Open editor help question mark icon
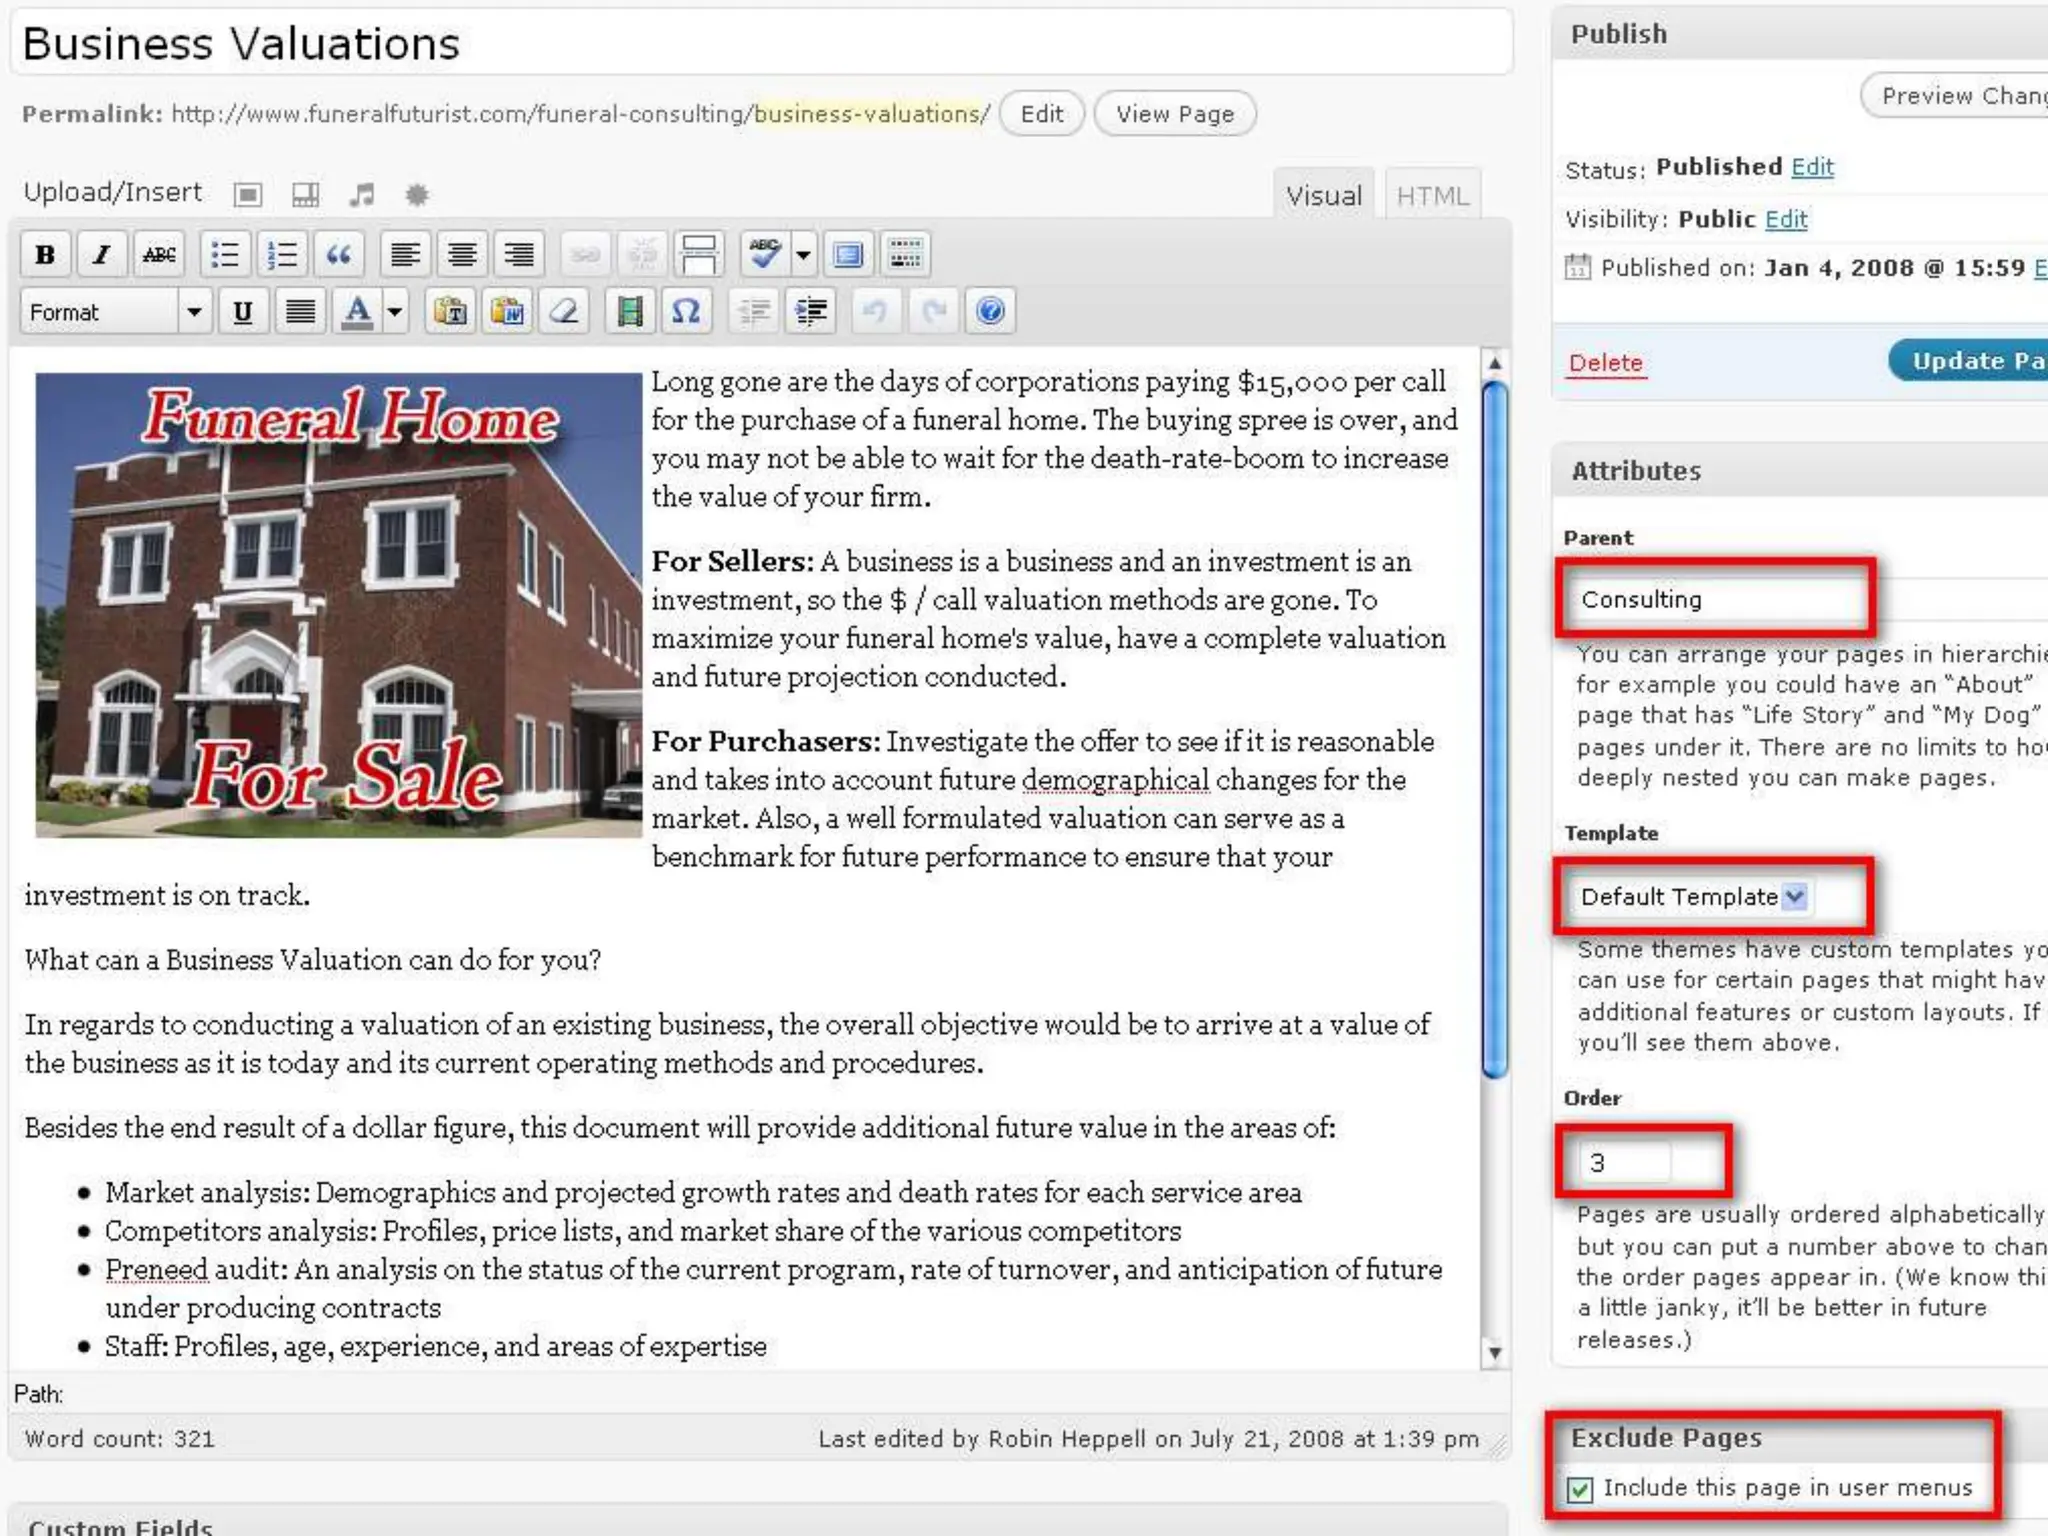This screenshot has width=2048, height=1536. point(990,312)
